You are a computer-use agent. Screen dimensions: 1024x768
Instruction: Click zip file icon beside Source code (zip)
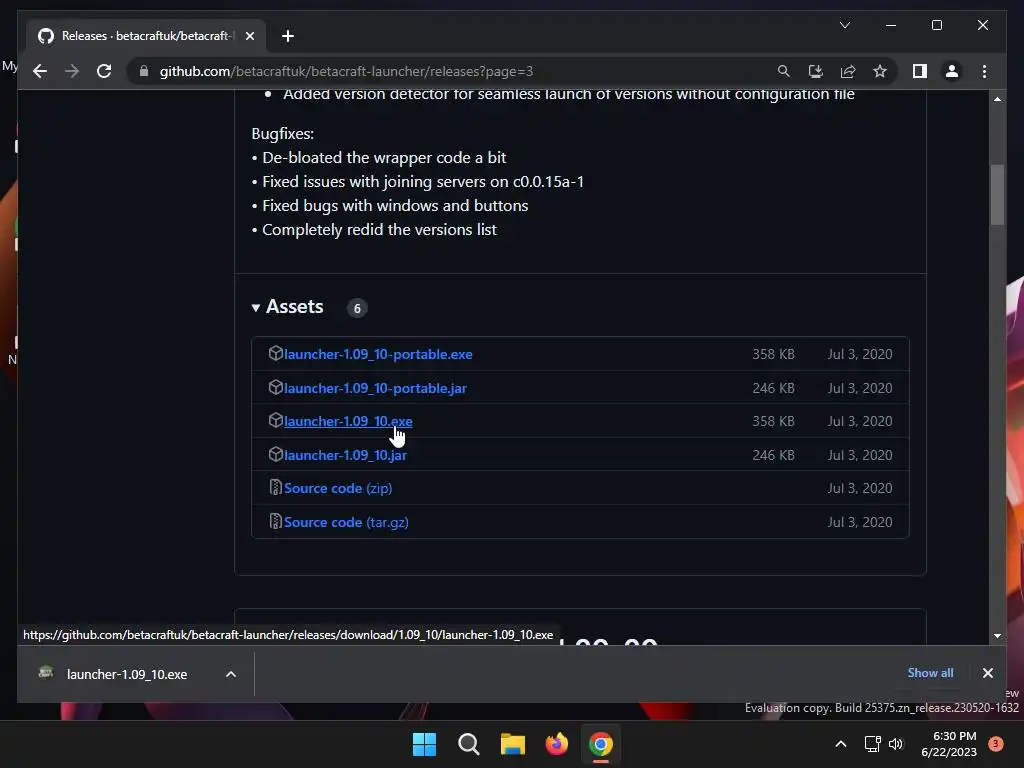coord(276,488)
